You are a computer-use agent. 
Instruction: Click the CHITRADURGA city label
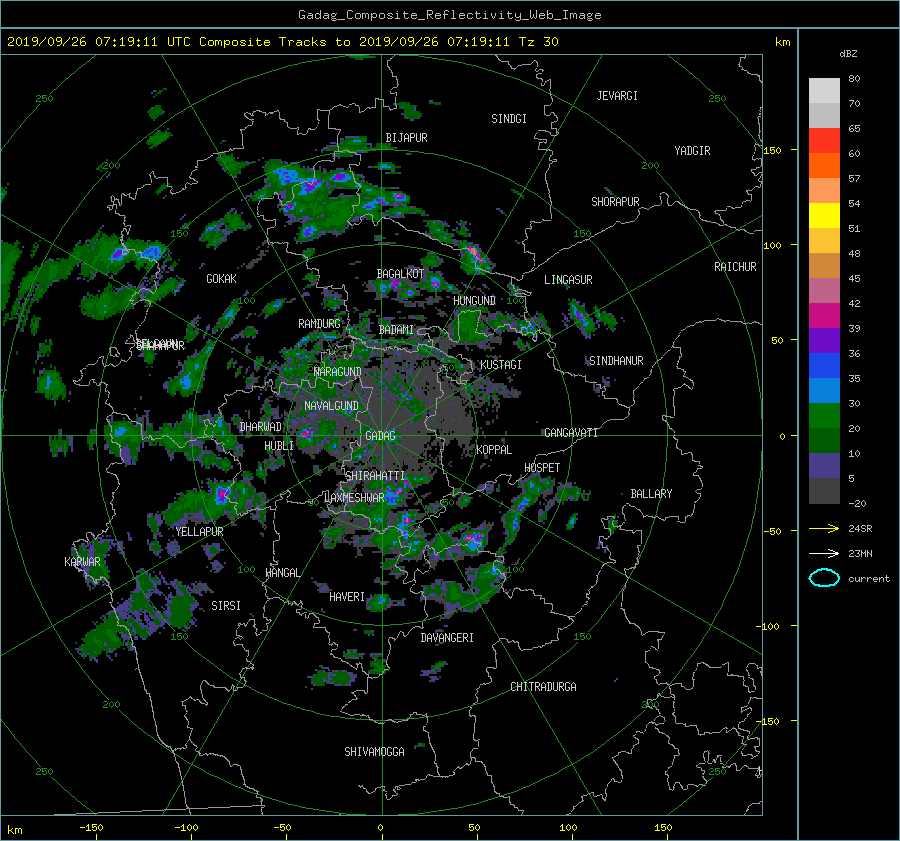coord(543,687)
